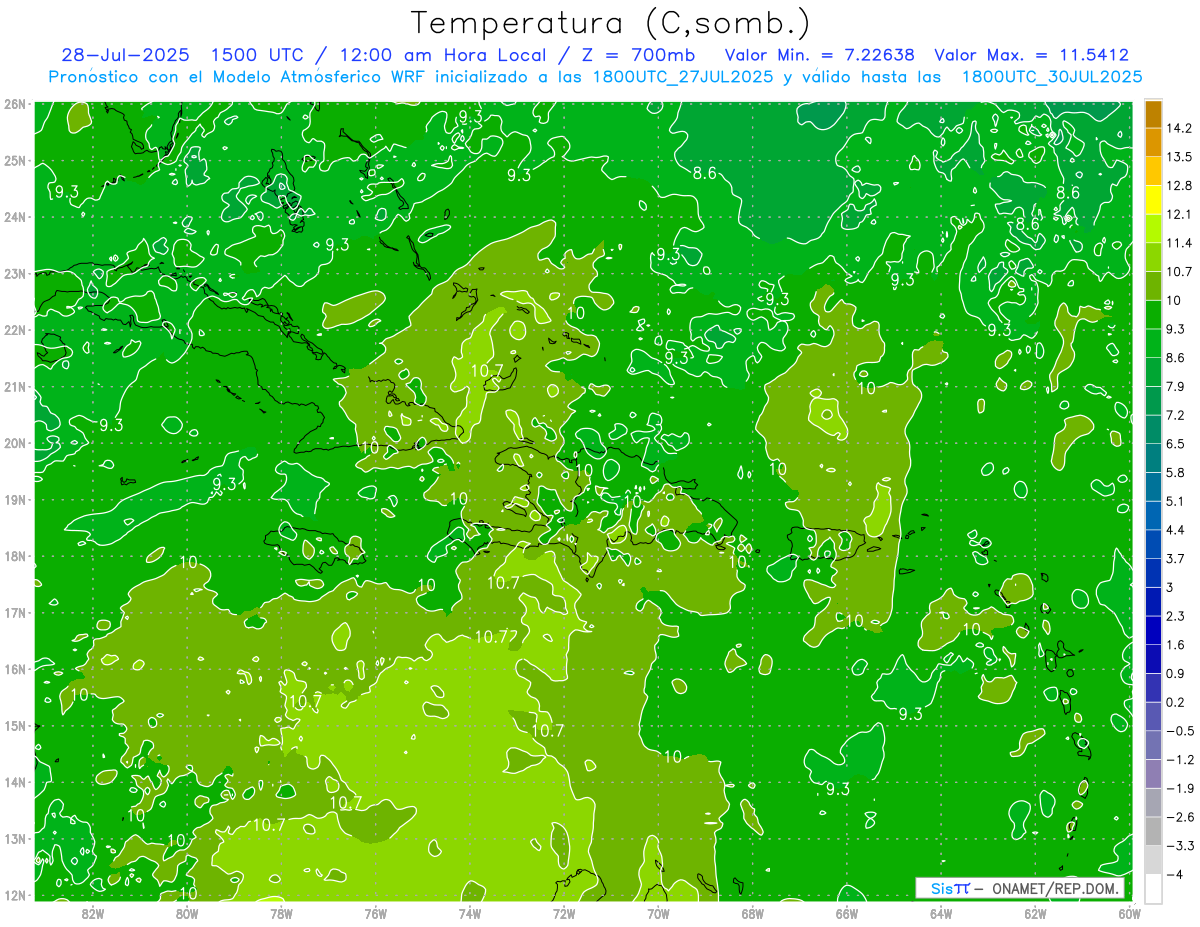This screenshot has height=927, width=1200.
Task: Click the 66W longitude axis label
Action: (847, 913)
